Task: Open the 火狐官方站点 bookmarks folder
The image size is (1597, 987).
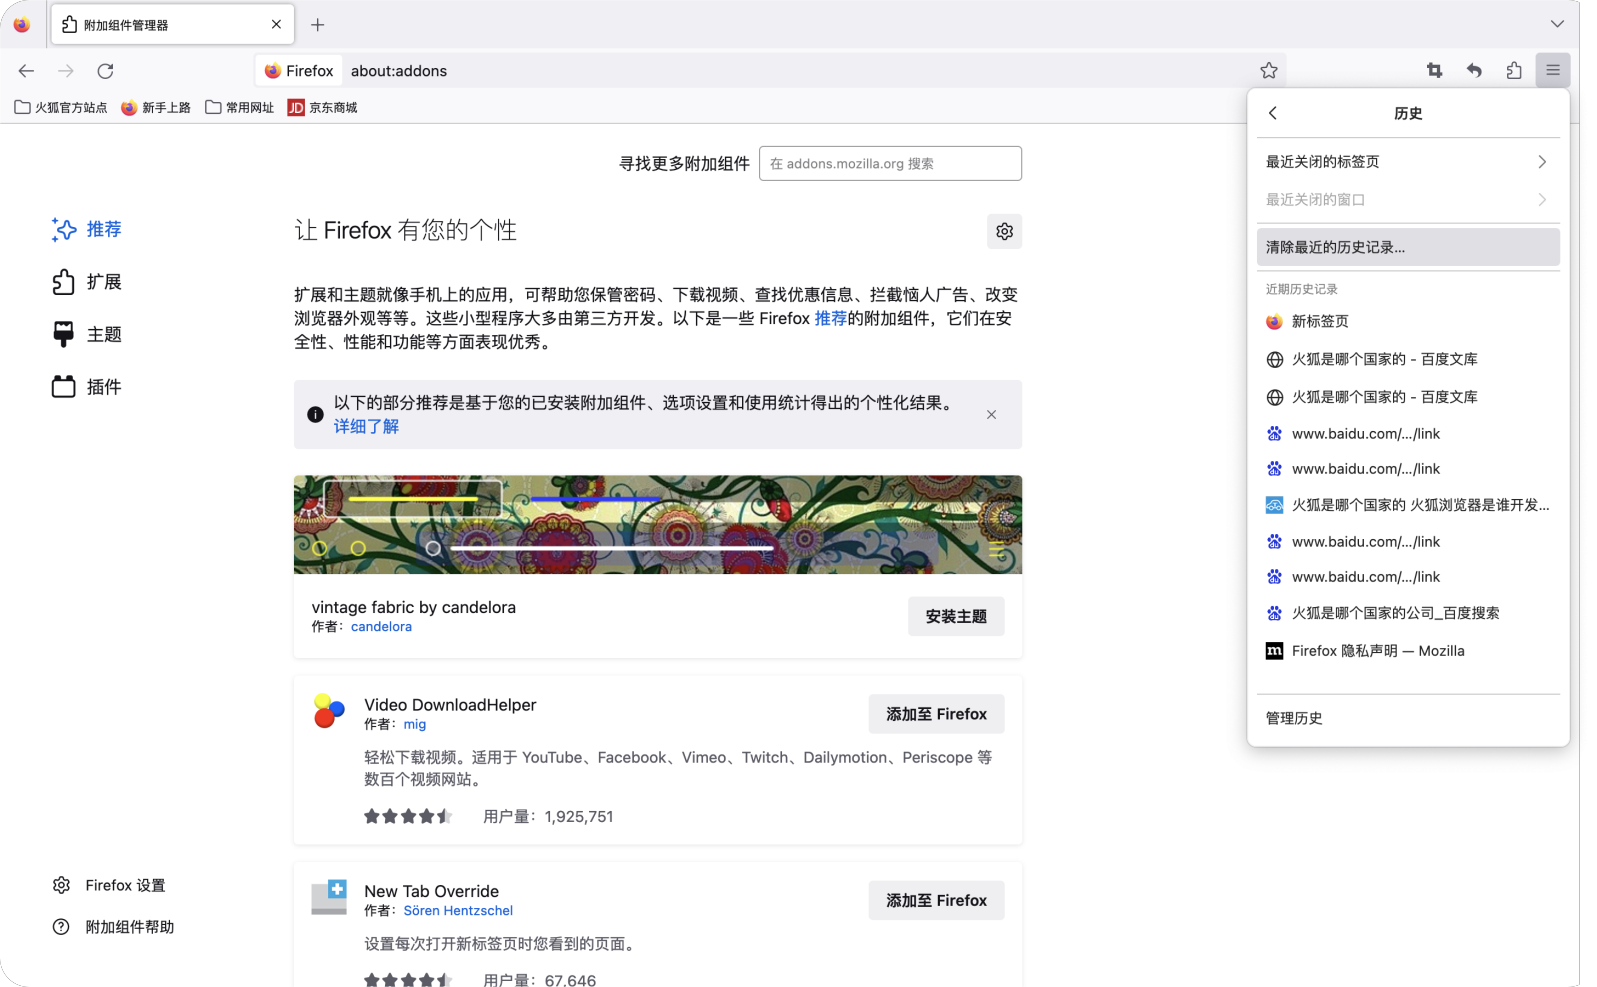Action: pos(61,107)
